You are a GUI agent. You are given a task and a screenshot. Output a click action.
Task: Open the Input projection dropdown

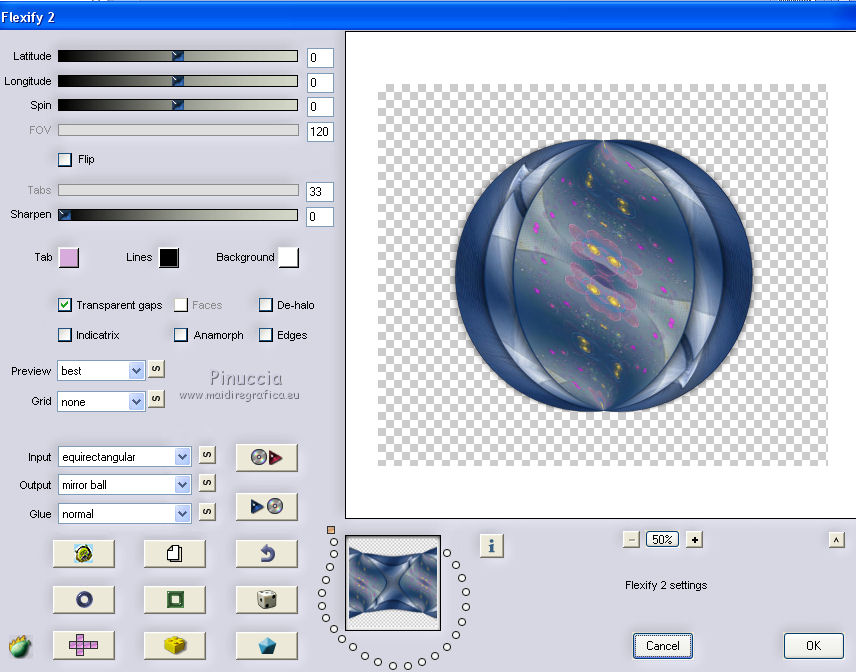tap(124, 457)
